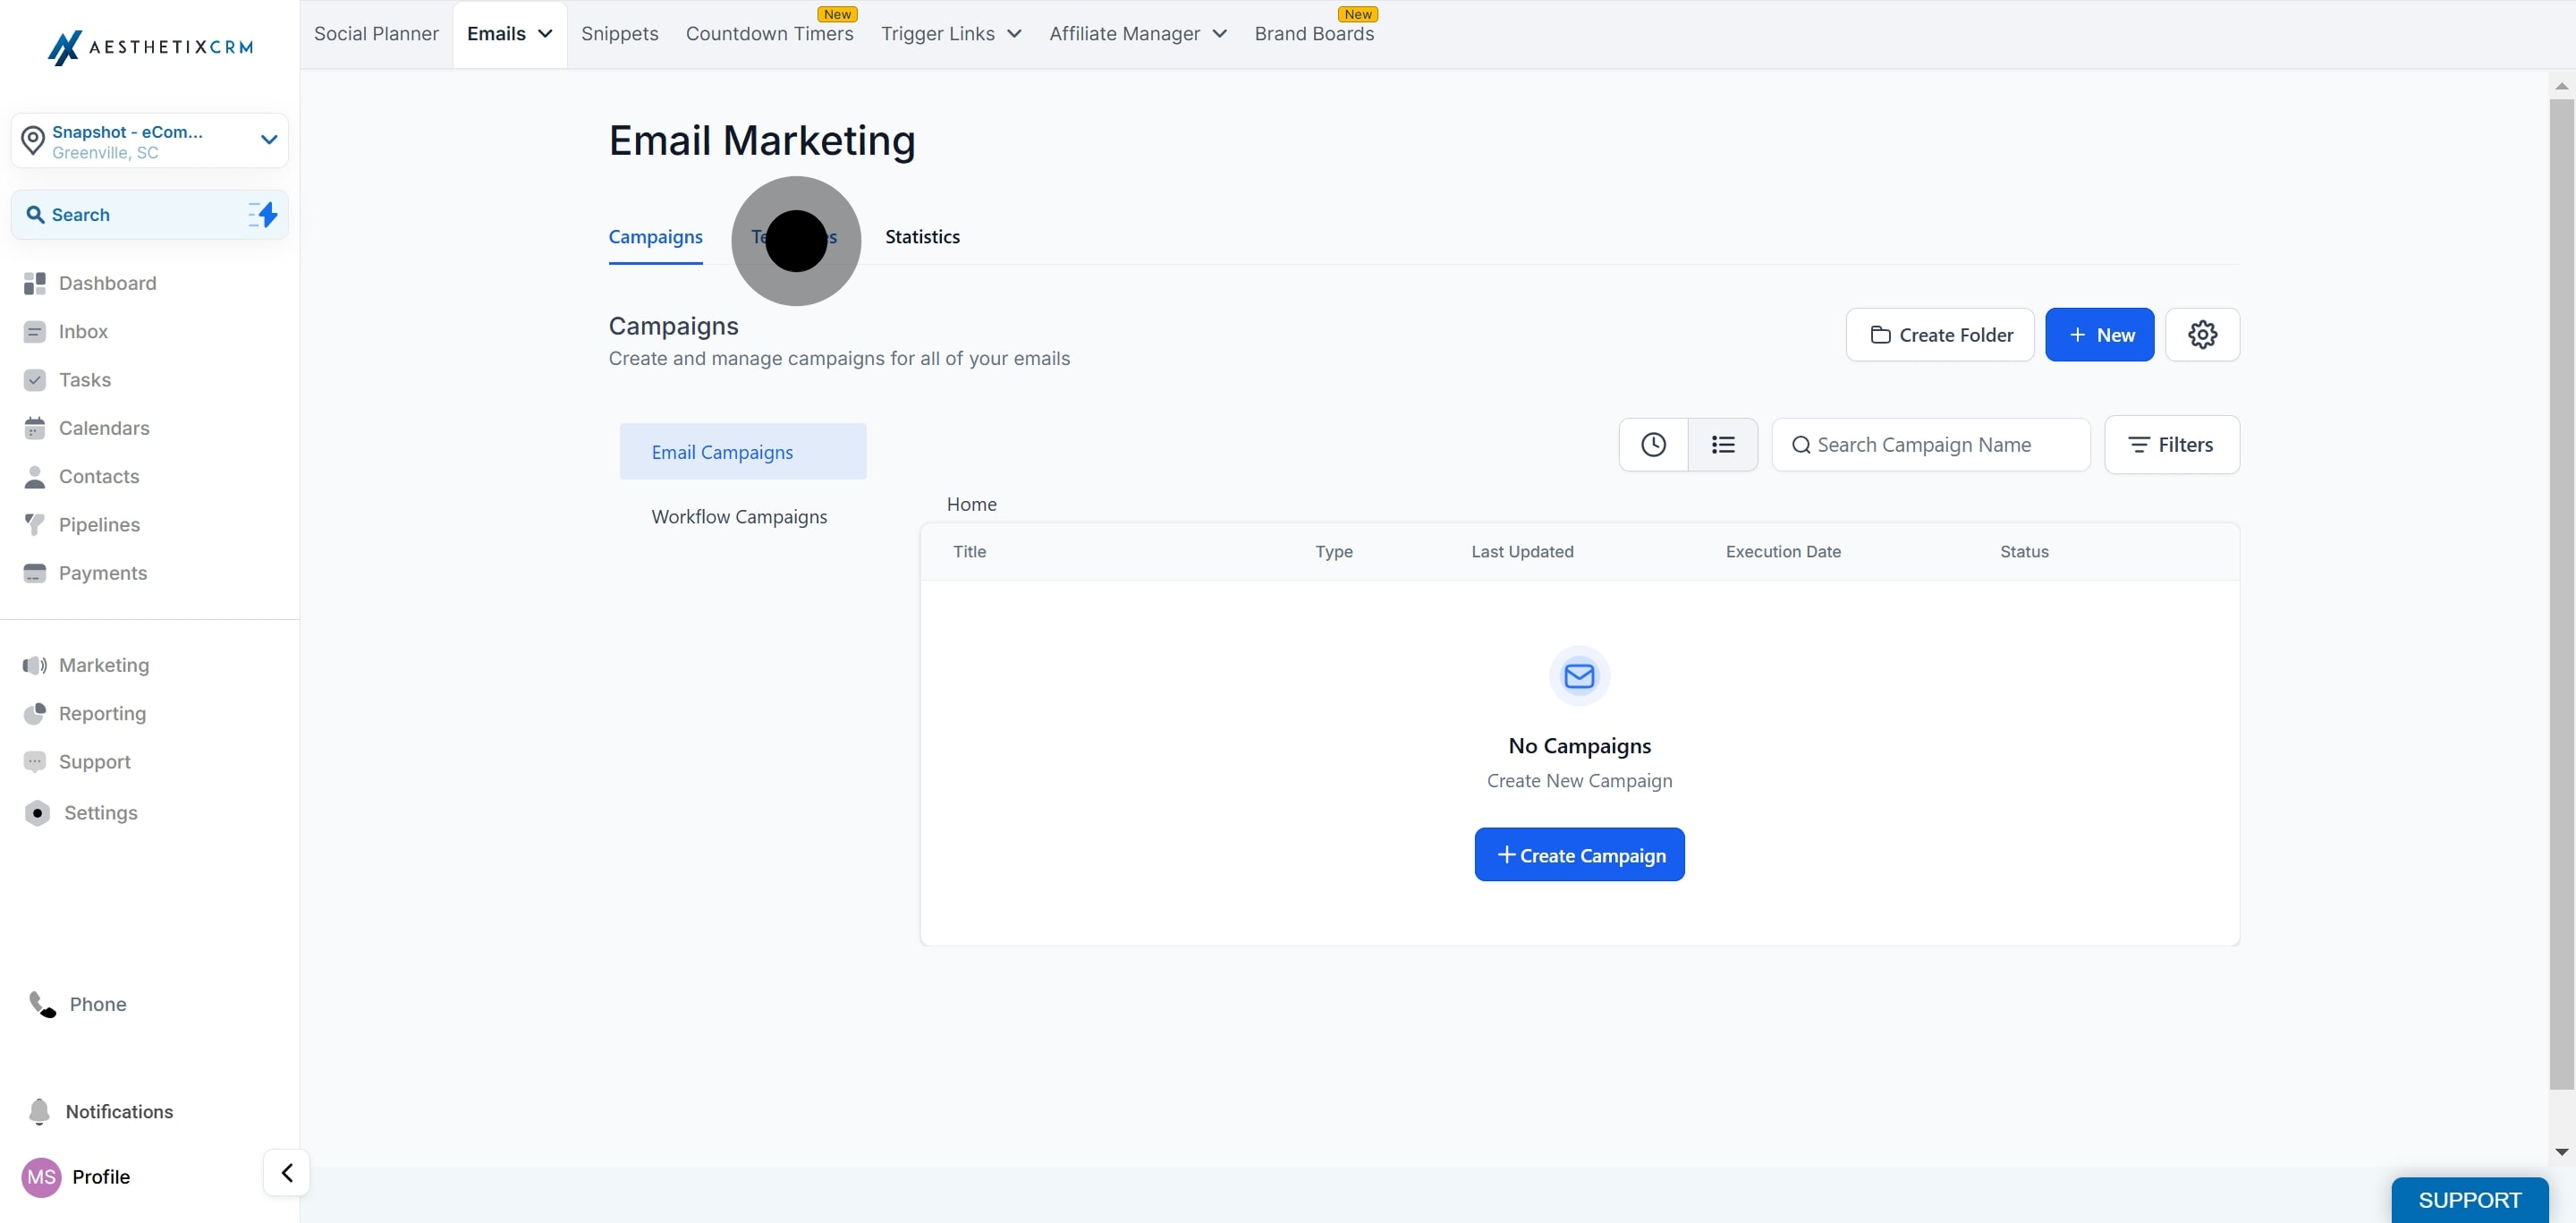2576x1223 pixels.
Task: Click the AesthetixCRM logo
Action: (x=150, y=47)
